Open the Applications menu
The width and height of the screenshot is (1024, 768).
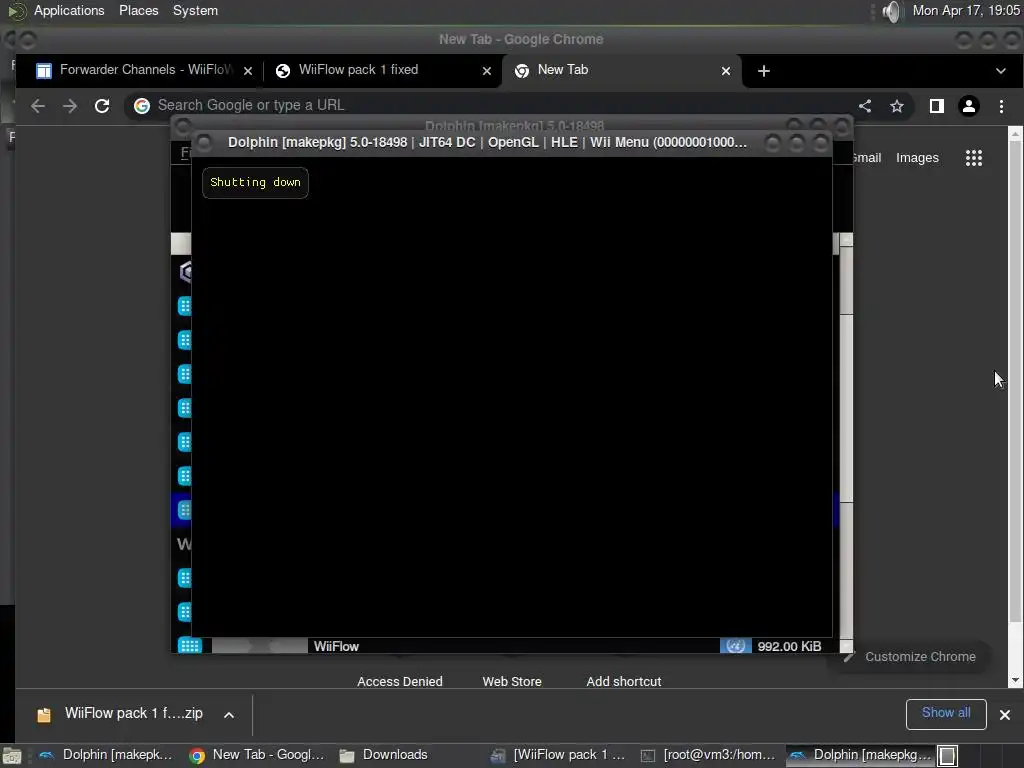pos(69,10)
